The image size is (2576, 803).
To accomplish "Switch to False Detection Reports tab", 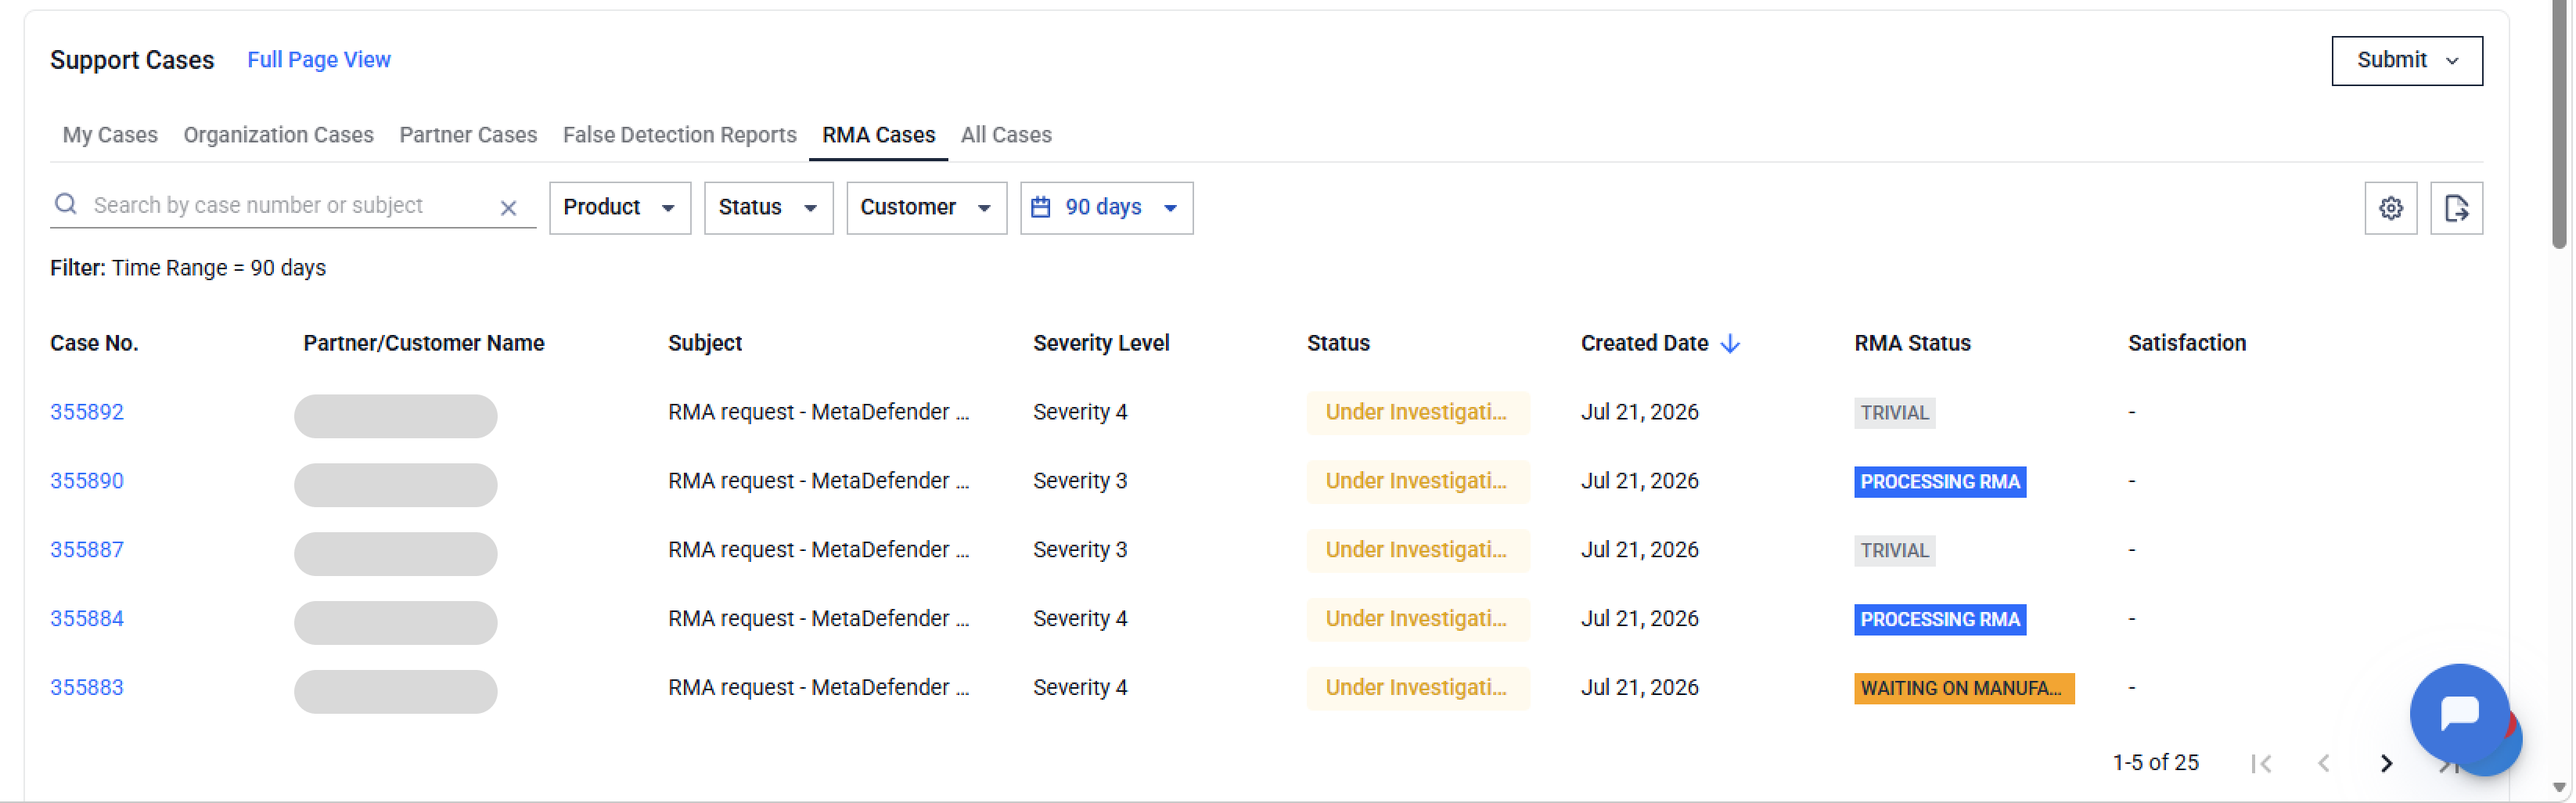I will [x=679, y=135].
